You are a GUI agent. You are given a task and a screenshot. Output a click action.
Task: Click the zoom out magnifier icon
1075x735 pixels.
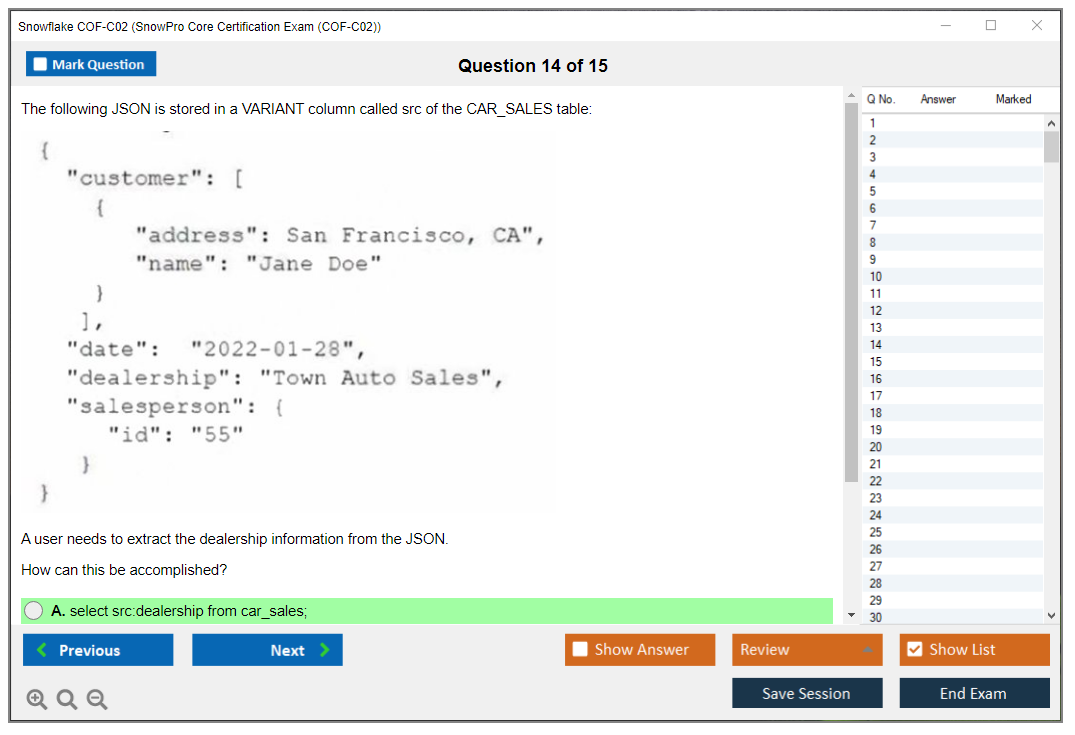(x=97, y=699)
